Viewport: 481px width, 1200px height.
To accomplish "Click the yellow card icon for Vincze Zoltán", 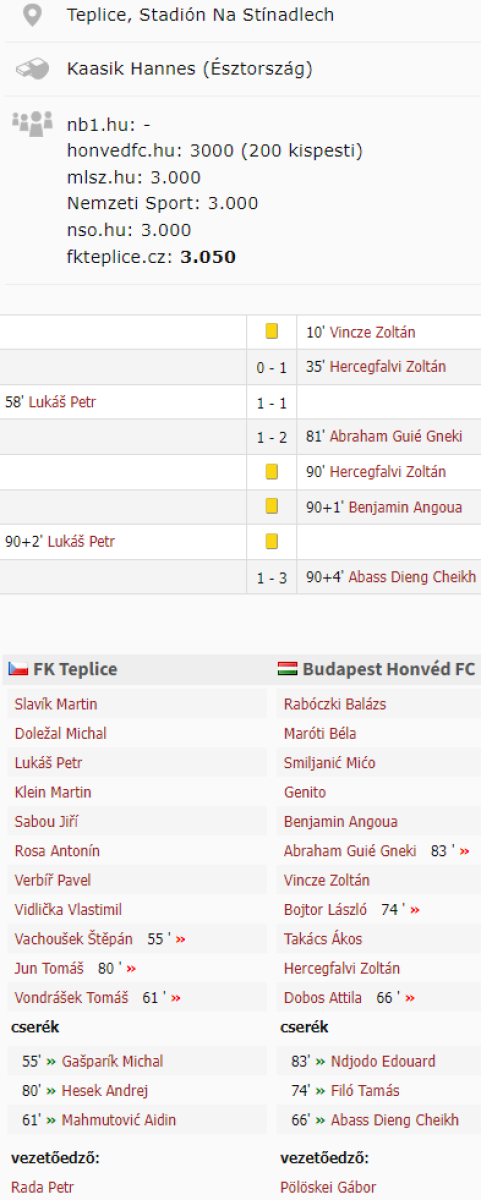I will click(x=271, y=332).
